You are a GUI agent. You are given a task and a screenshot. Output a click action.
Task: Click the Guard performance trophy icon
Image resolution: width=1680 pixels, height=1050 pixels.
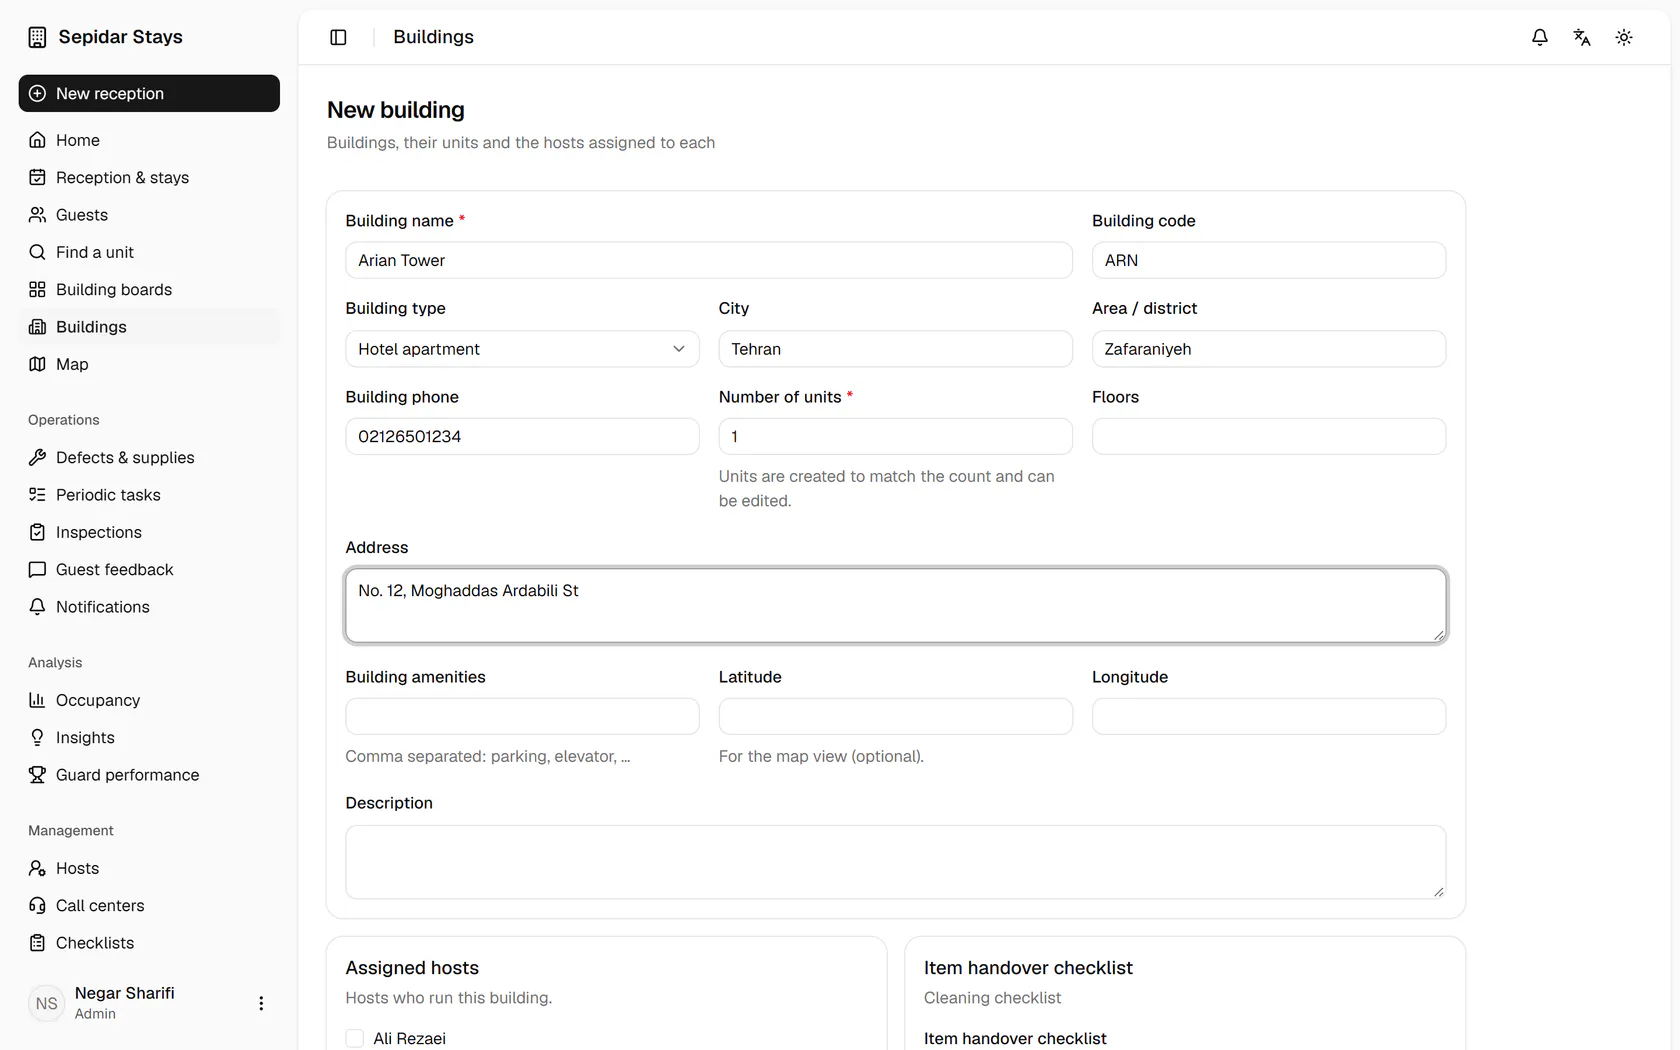(x=37, y=775)
